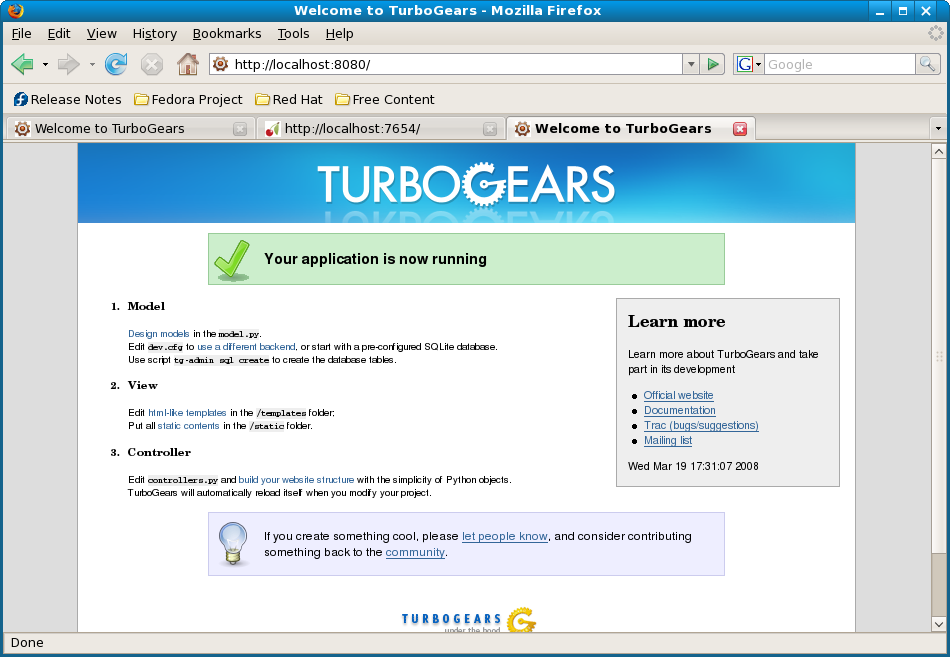Click the Done status bar text
Viewport: 950px width, 657px height.
27,642
